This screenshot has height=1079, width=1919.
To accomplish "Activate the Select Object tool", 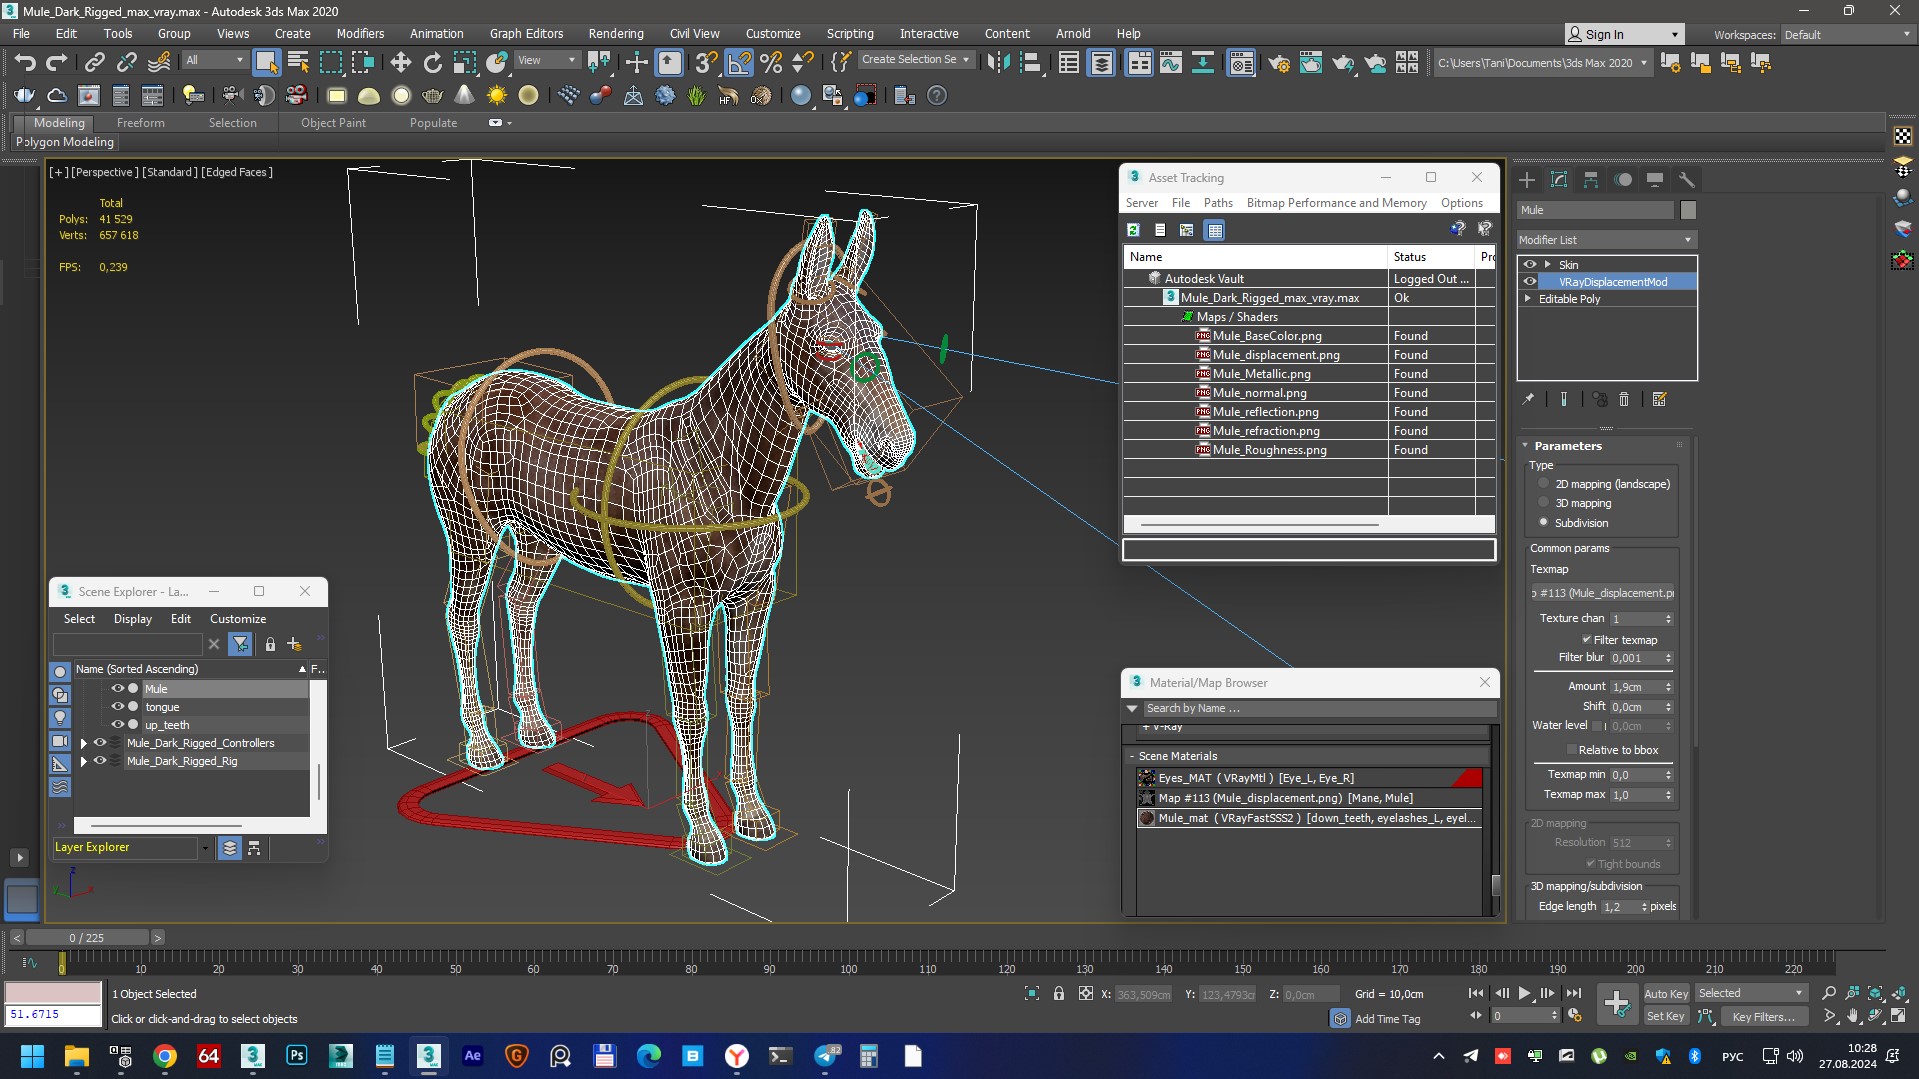I will (x=266, y=62).
